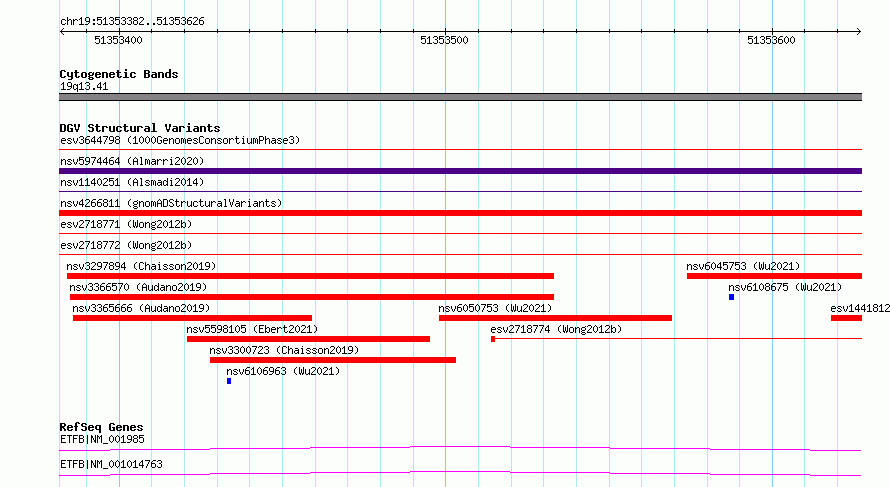Click nsv3366570 (Audano2019) label

pyautogui.click(x=138, y=287)
